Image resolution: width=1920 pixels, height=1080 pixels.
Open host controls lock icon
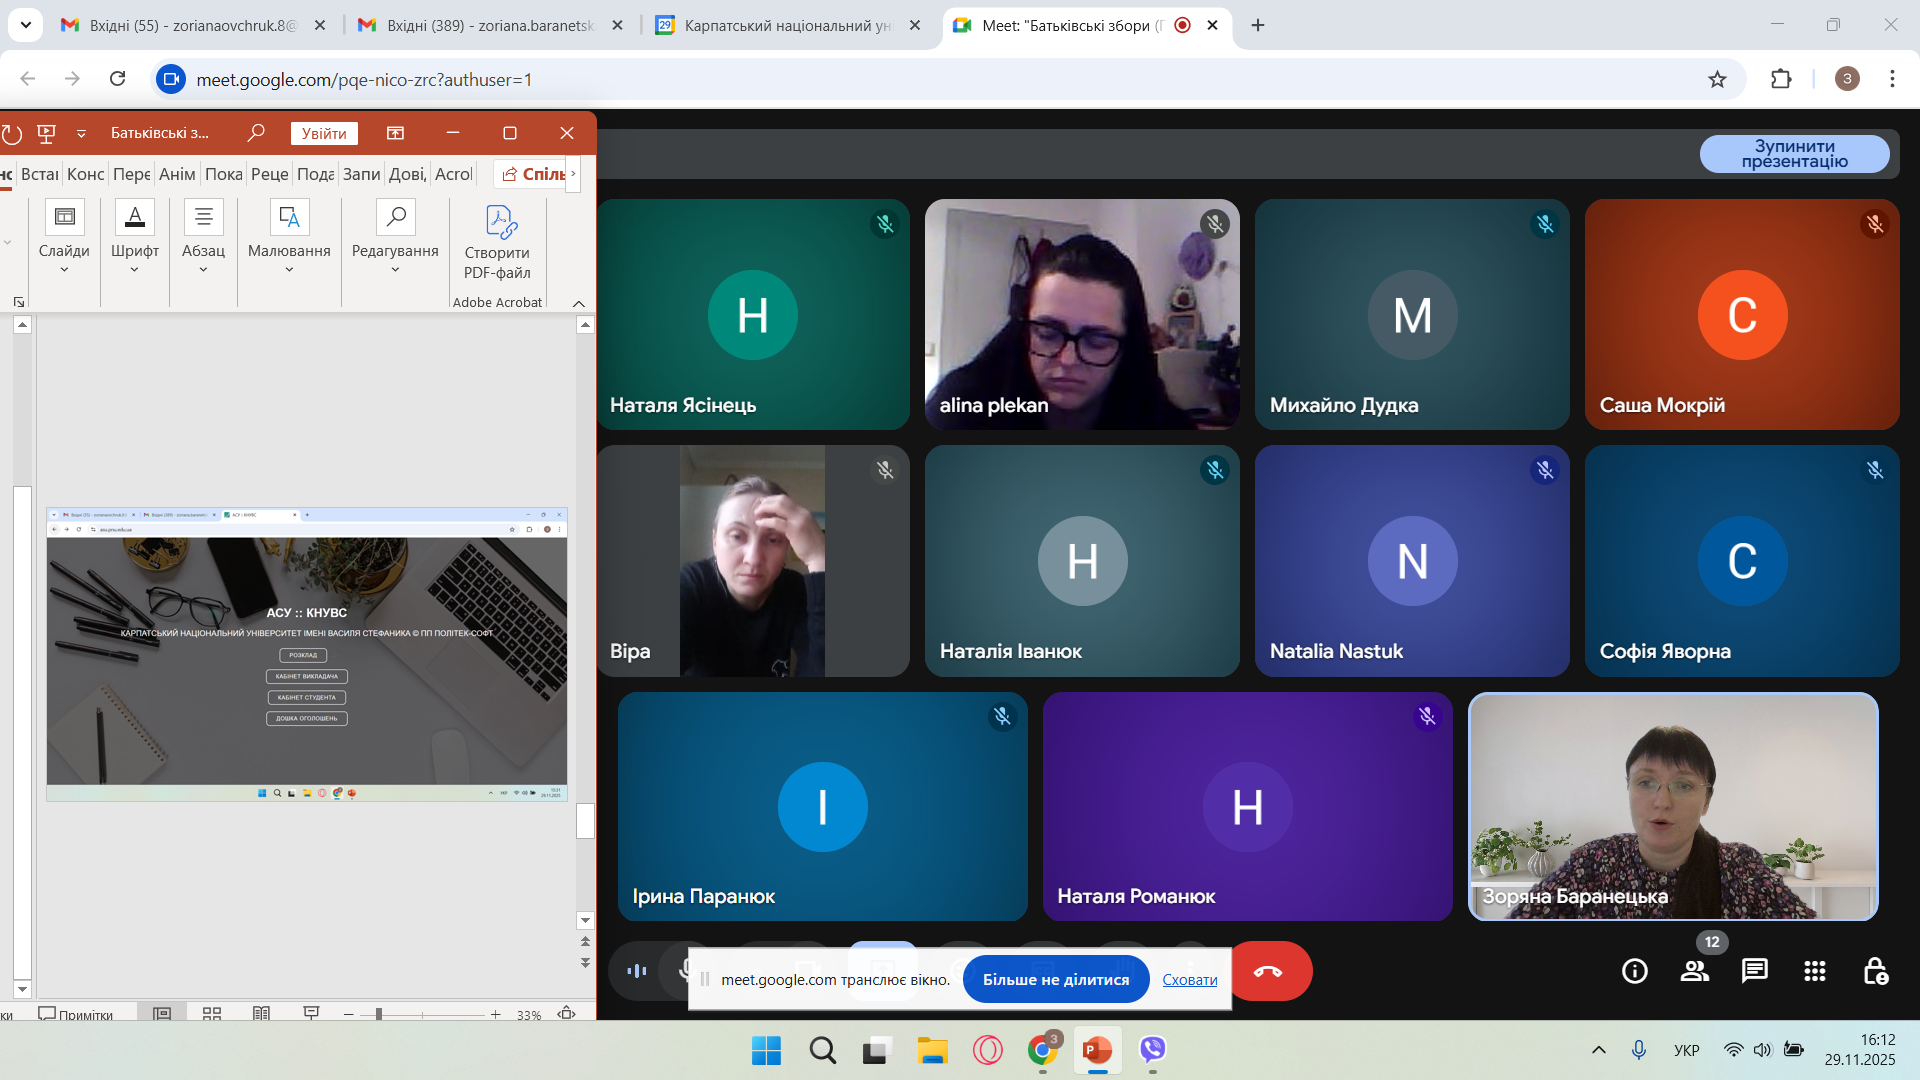coord(1875,971)
